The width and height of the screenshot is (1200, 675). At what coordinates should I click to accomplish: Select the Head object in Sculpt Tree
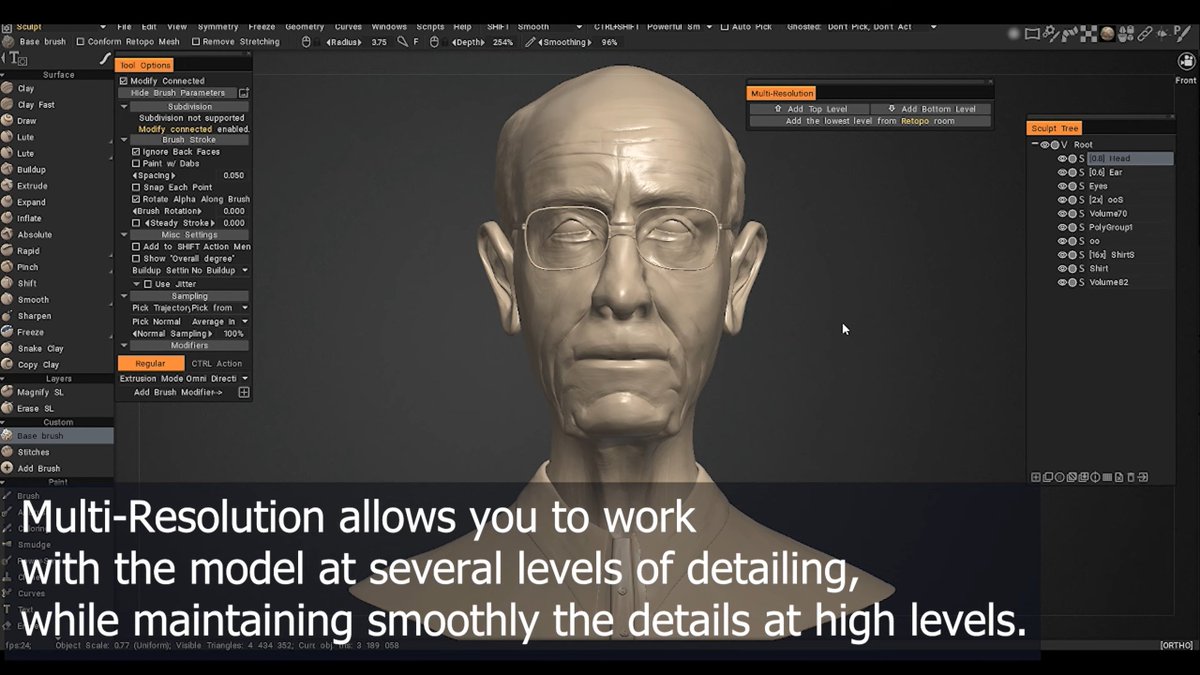[x=1129, y=158]
